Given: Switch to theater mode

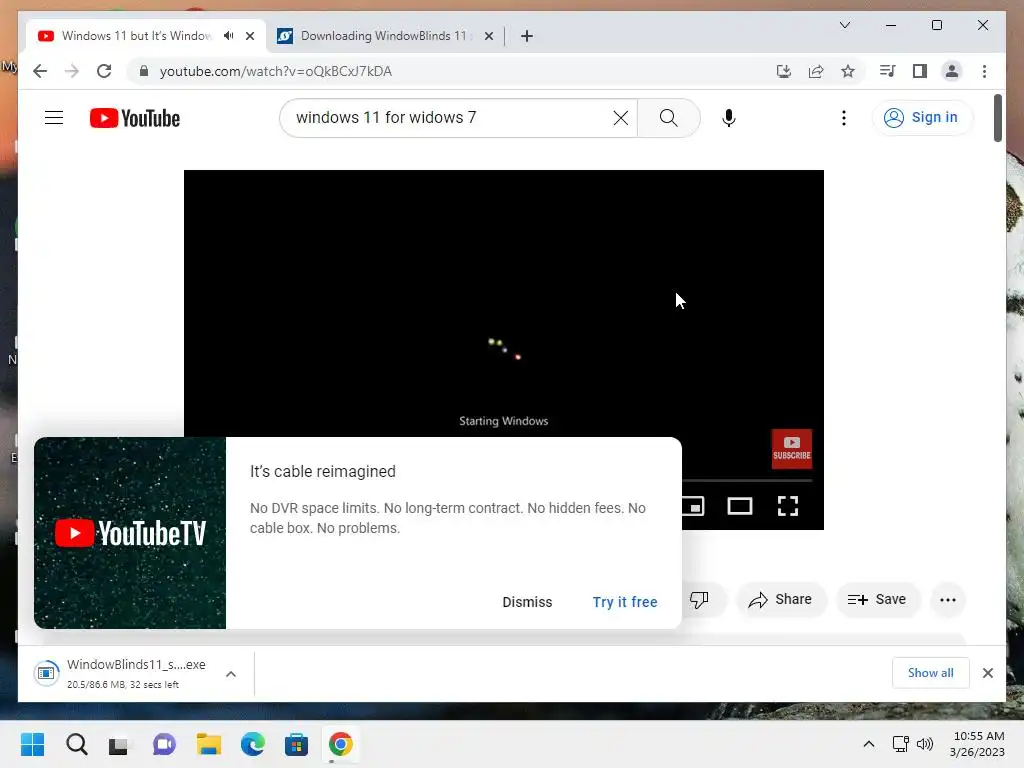Looking at the screenshot, I should (740, 506).
